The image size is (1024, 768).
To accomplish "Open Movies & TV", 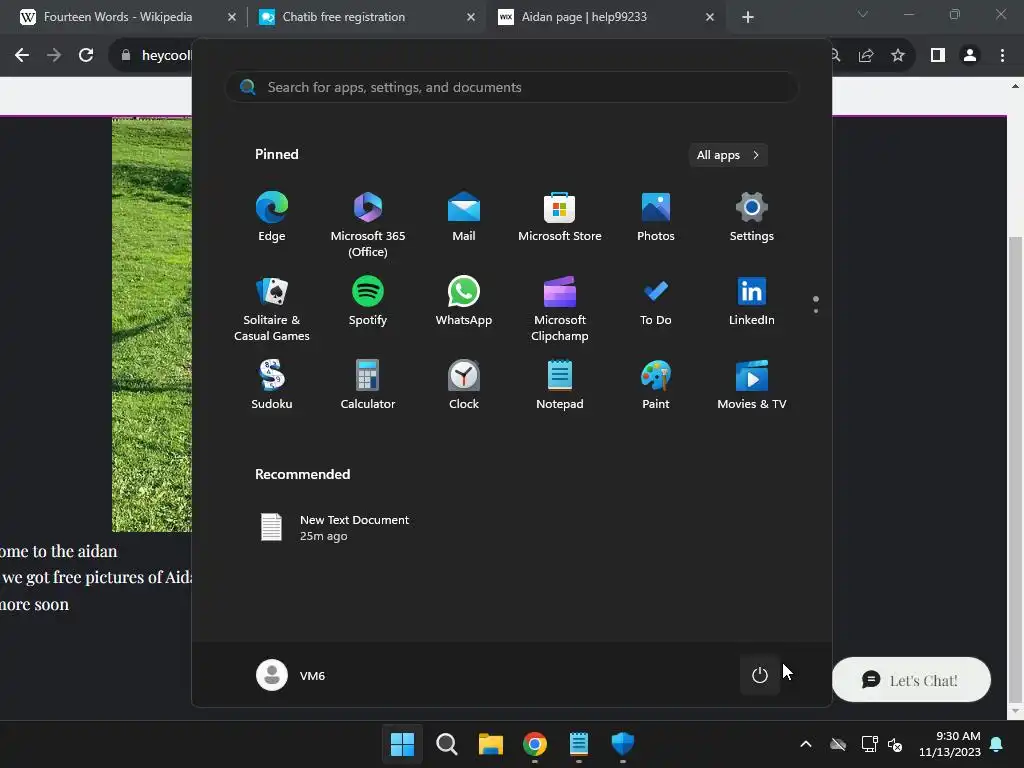I will 752,385.
